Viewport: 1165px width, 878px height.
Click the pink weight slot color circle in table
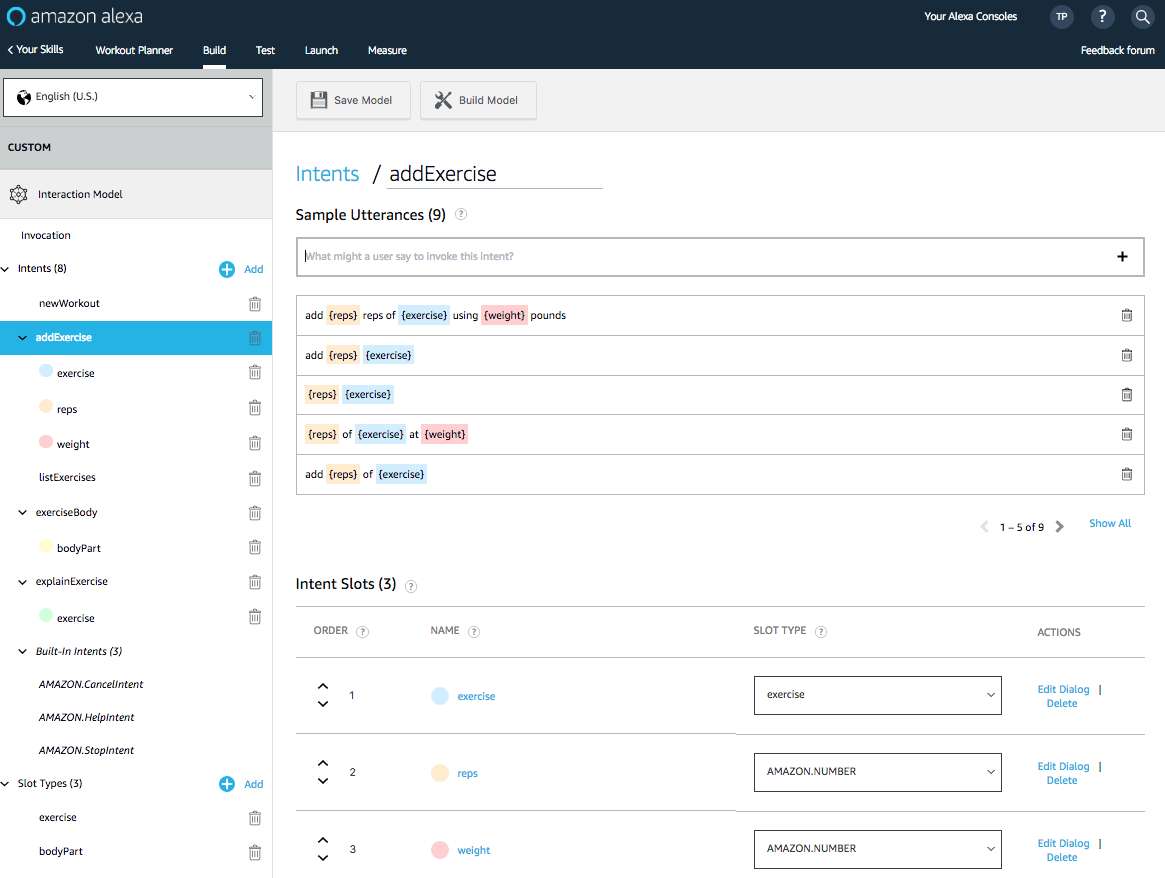click(440, 850)
